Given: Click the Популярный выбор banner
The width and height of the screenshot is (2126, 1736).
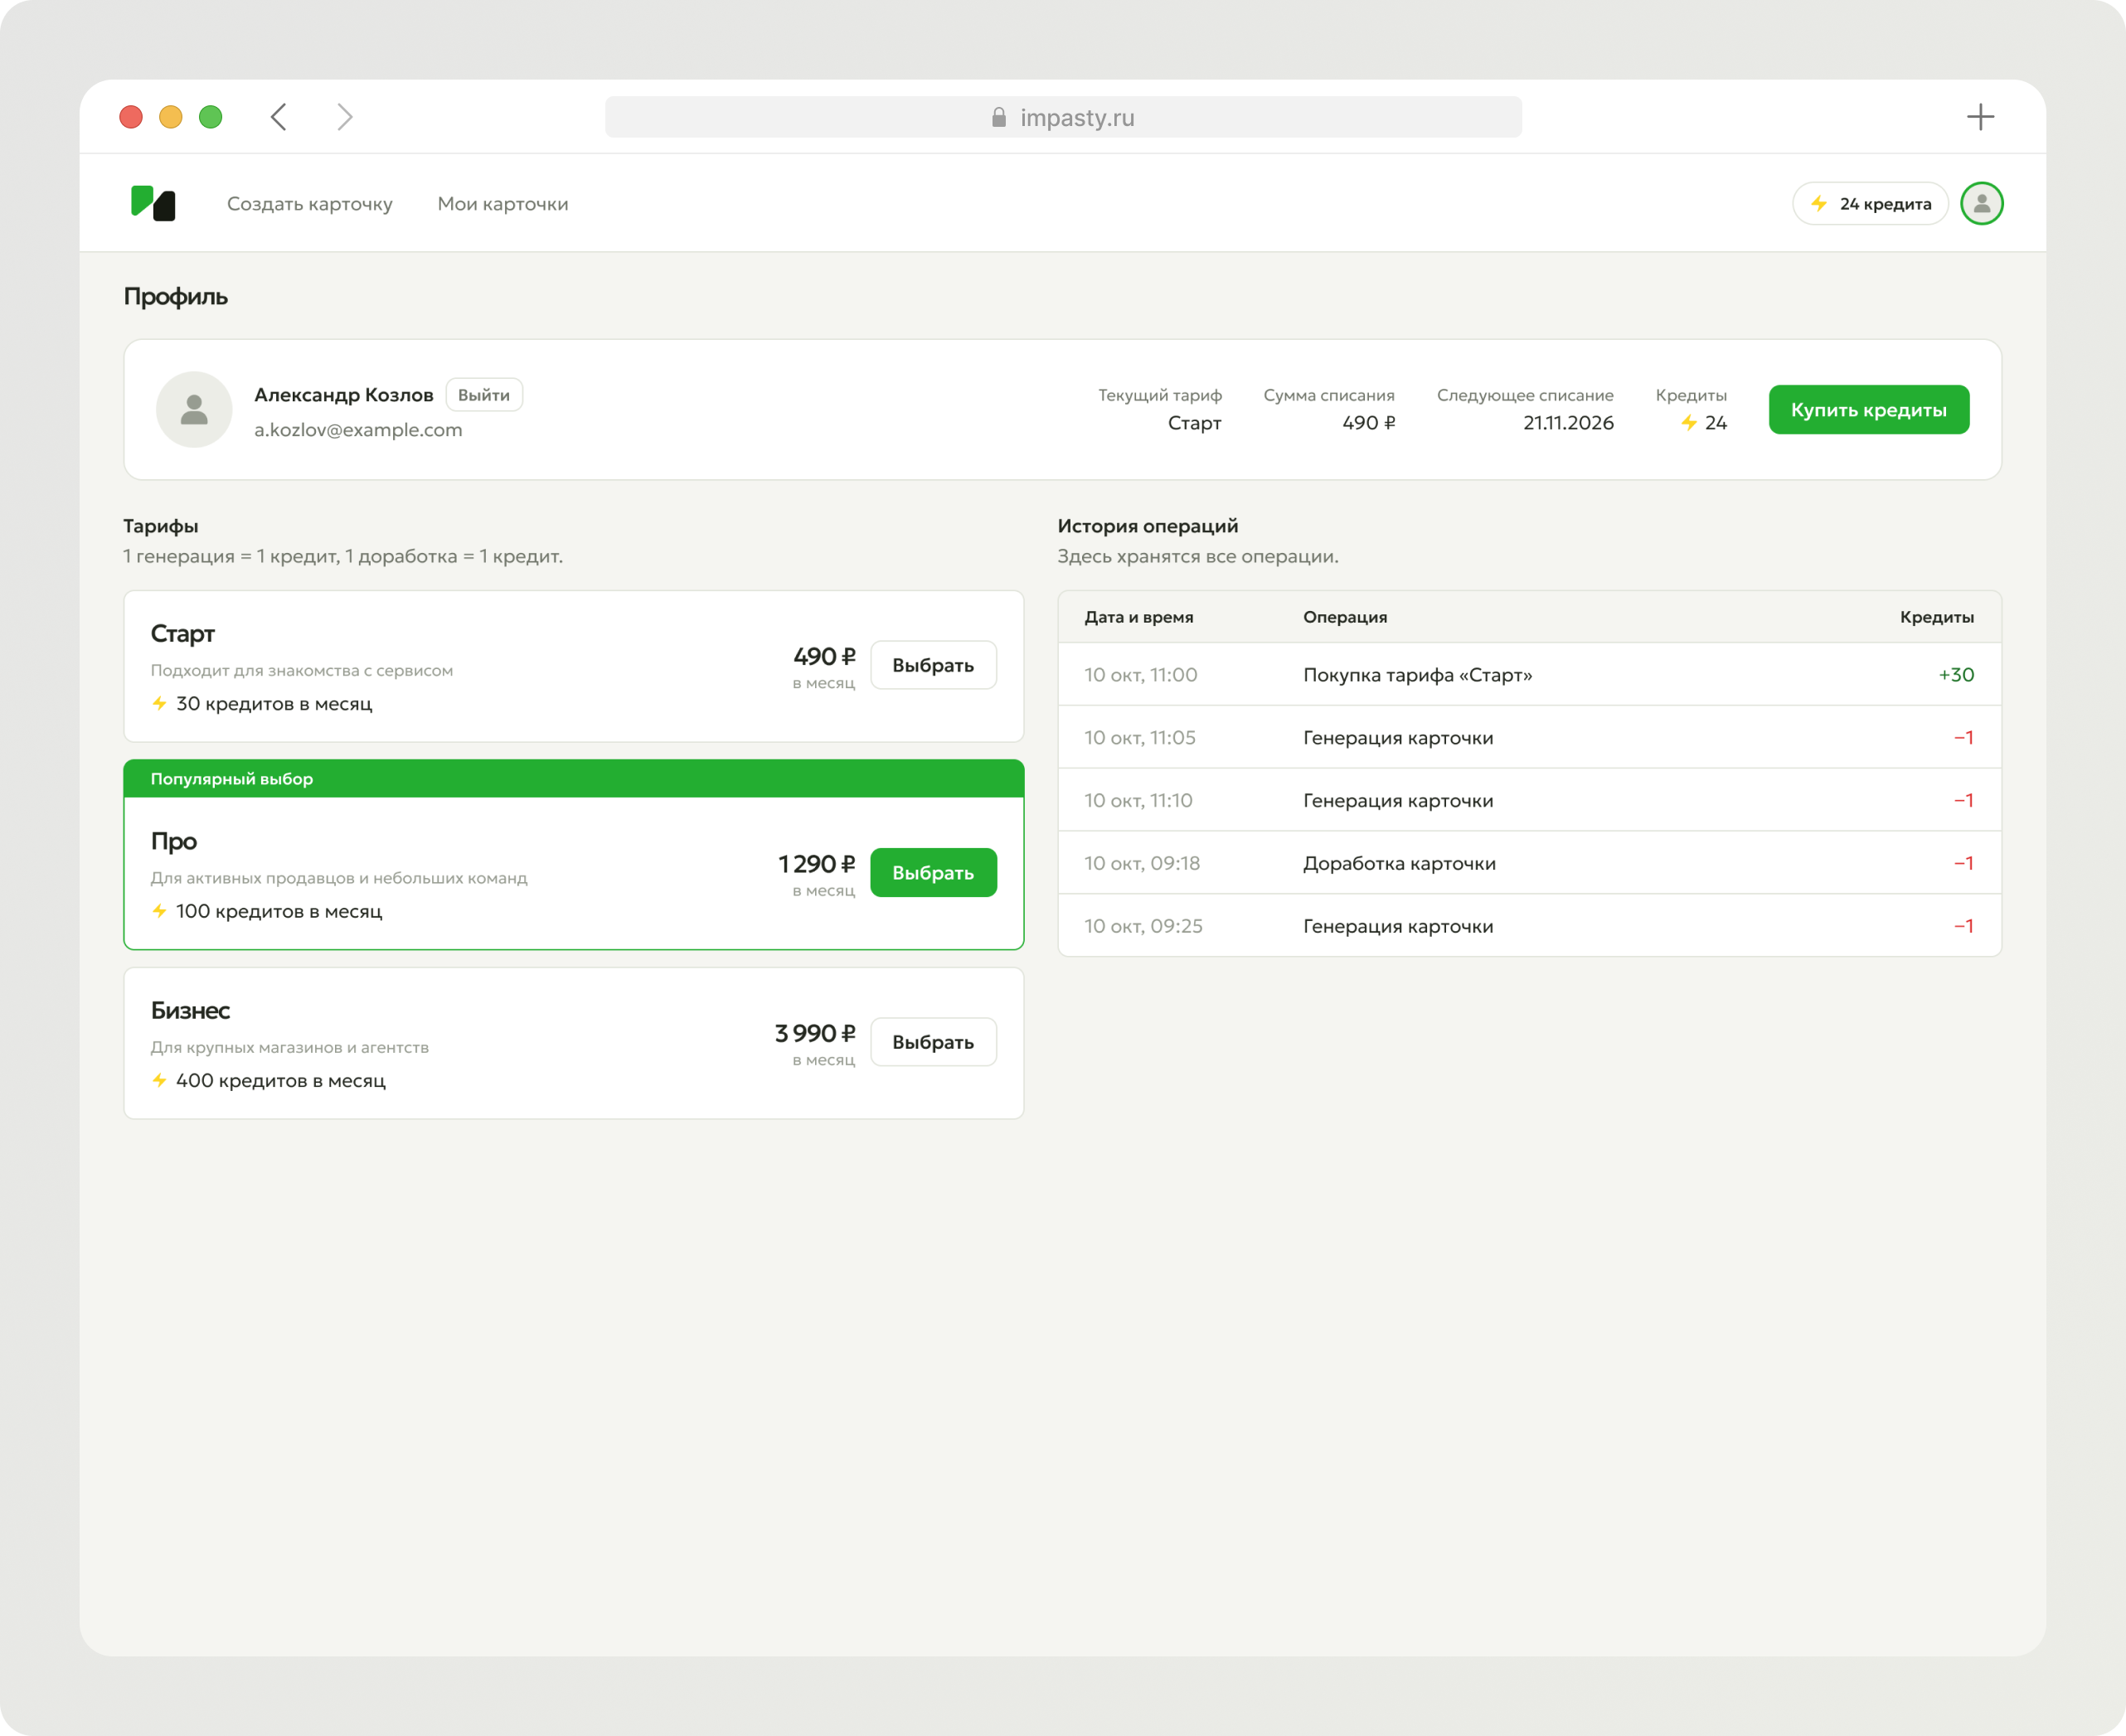Looking at the screenshot, I should 573,778.
